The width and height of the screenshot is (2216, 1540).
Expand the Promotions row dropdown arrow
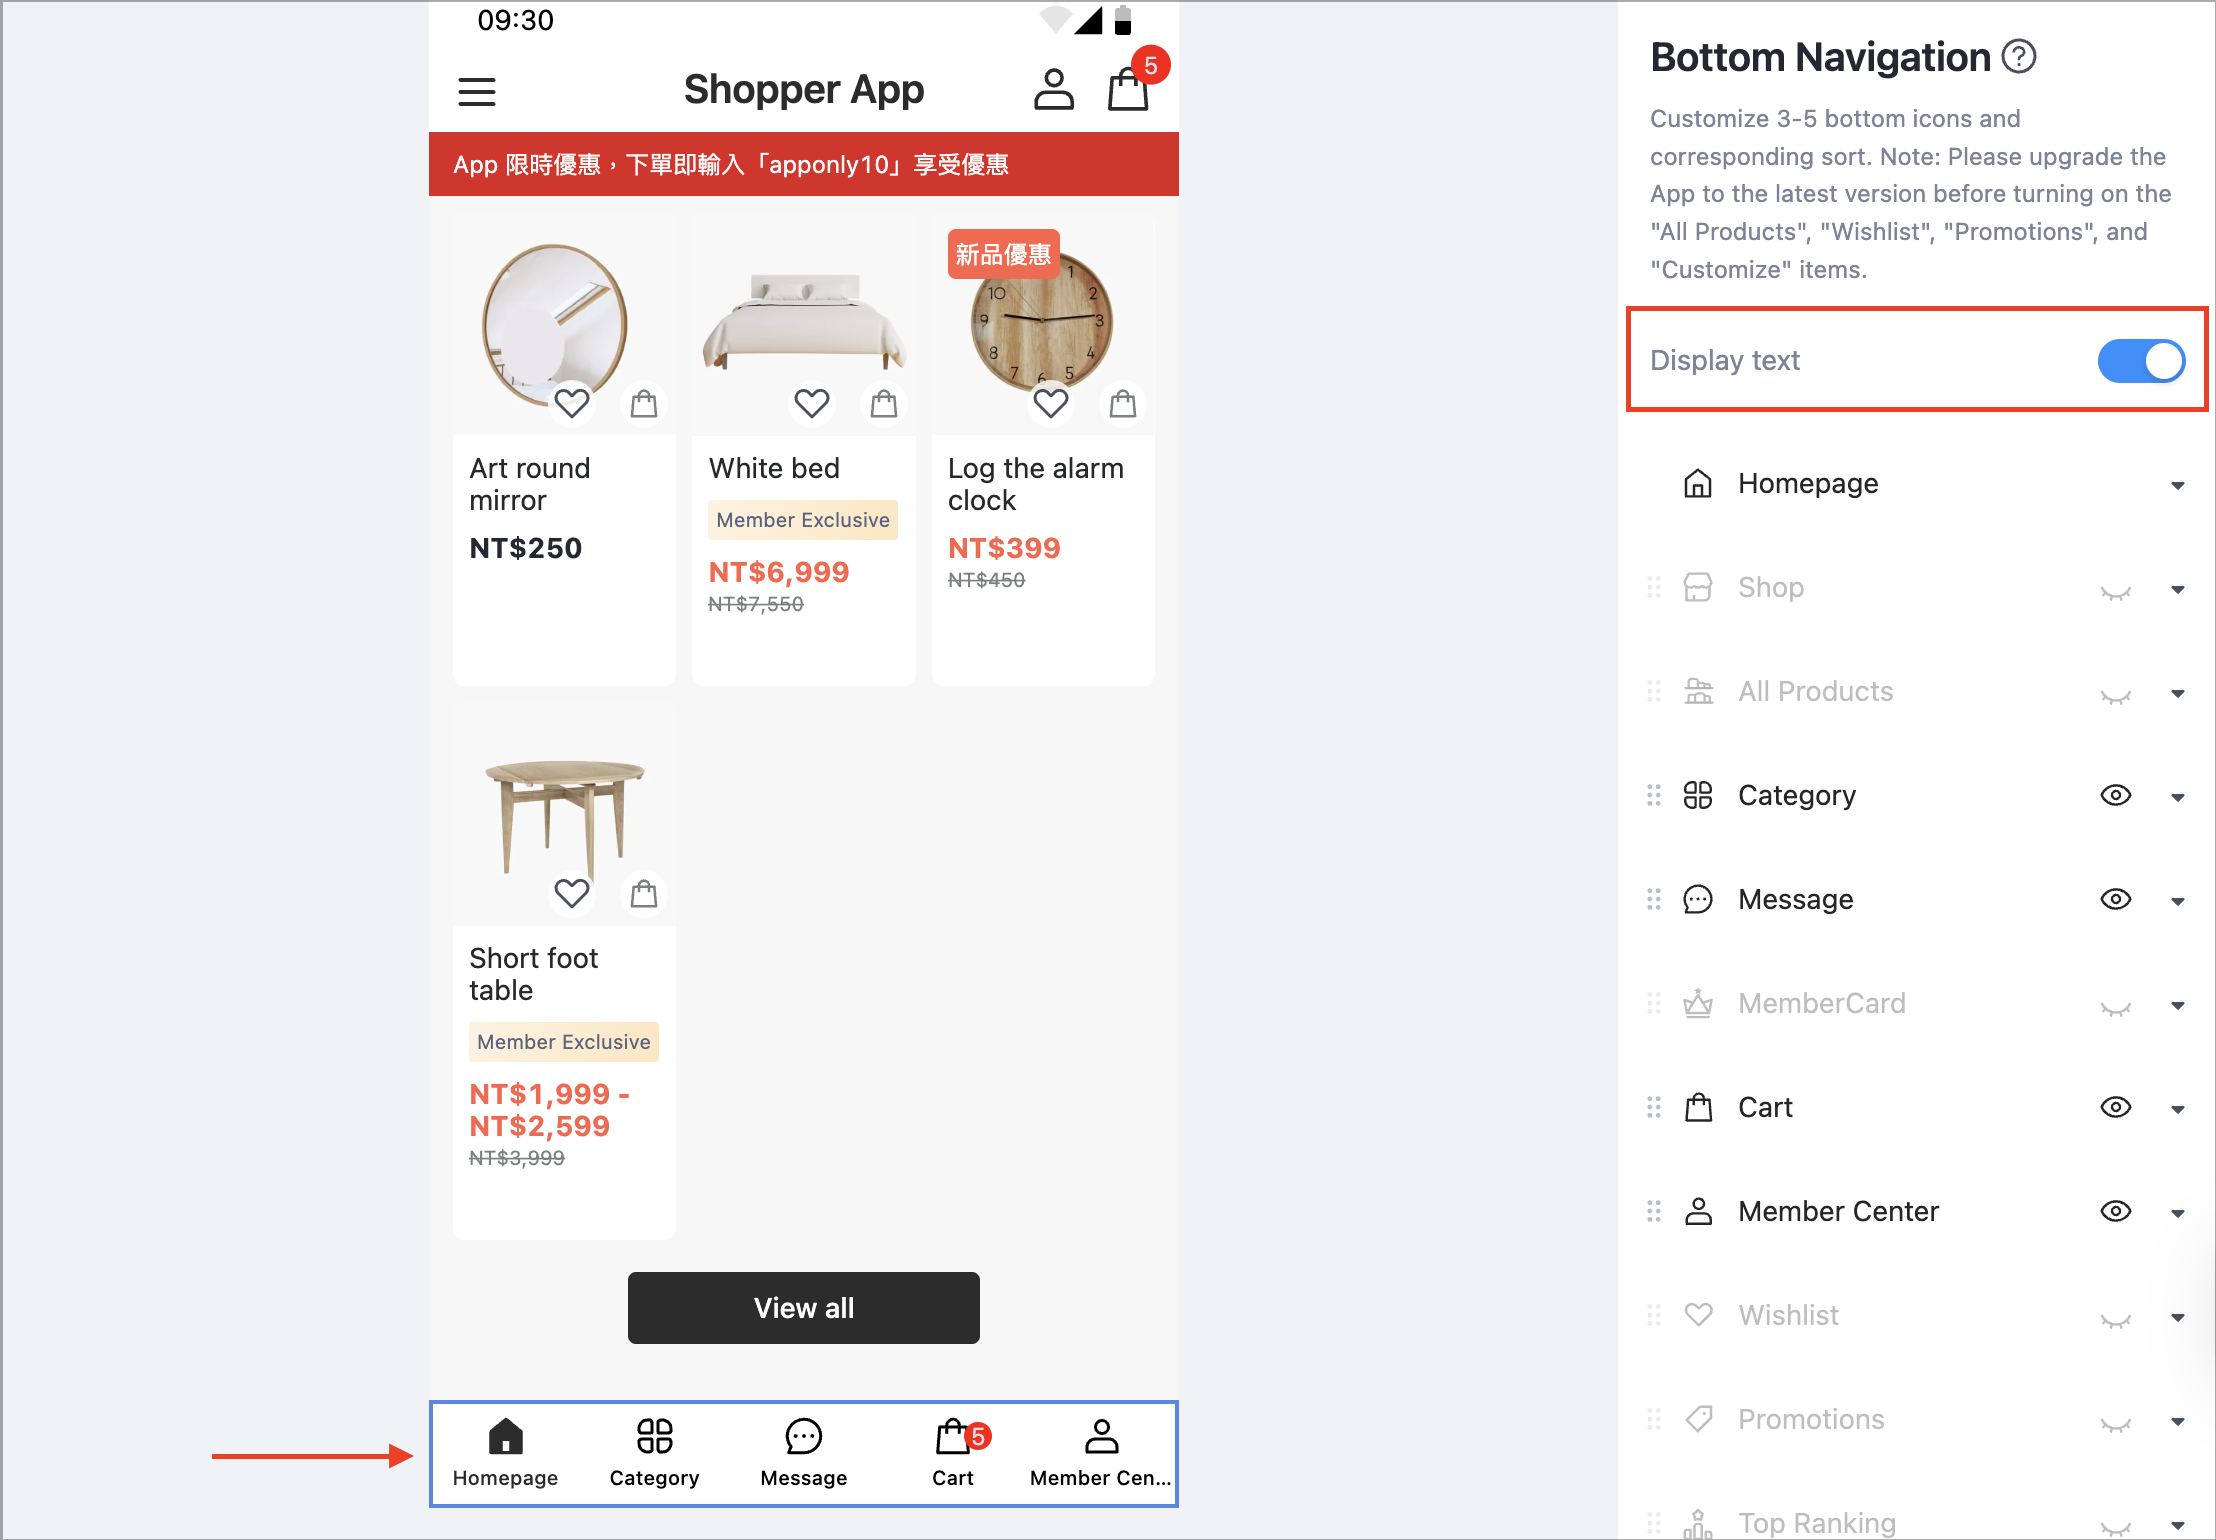click(2178, 1422)
